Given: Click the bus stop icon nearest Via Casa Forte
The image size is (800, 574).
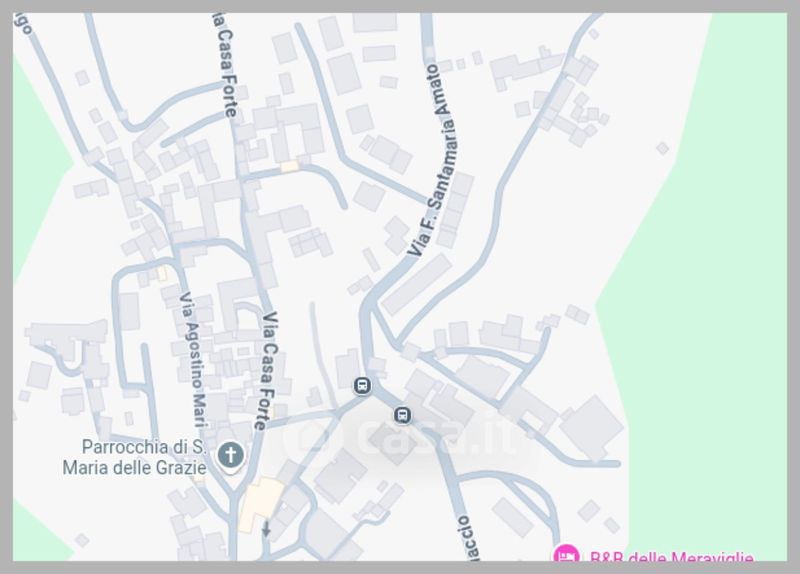Looking at the screenshot, I should (x=362, y=386).
